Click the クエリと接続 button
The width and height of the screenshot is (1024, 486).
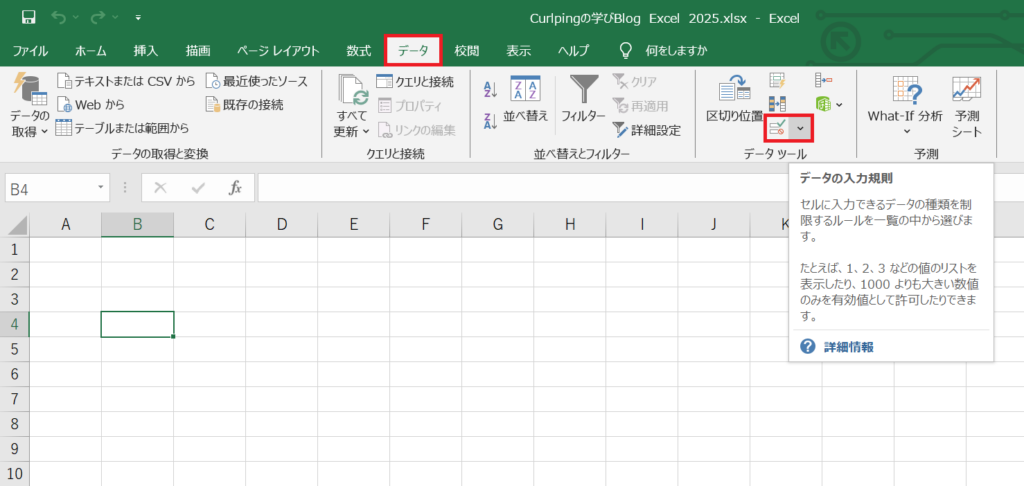point(415,81)
